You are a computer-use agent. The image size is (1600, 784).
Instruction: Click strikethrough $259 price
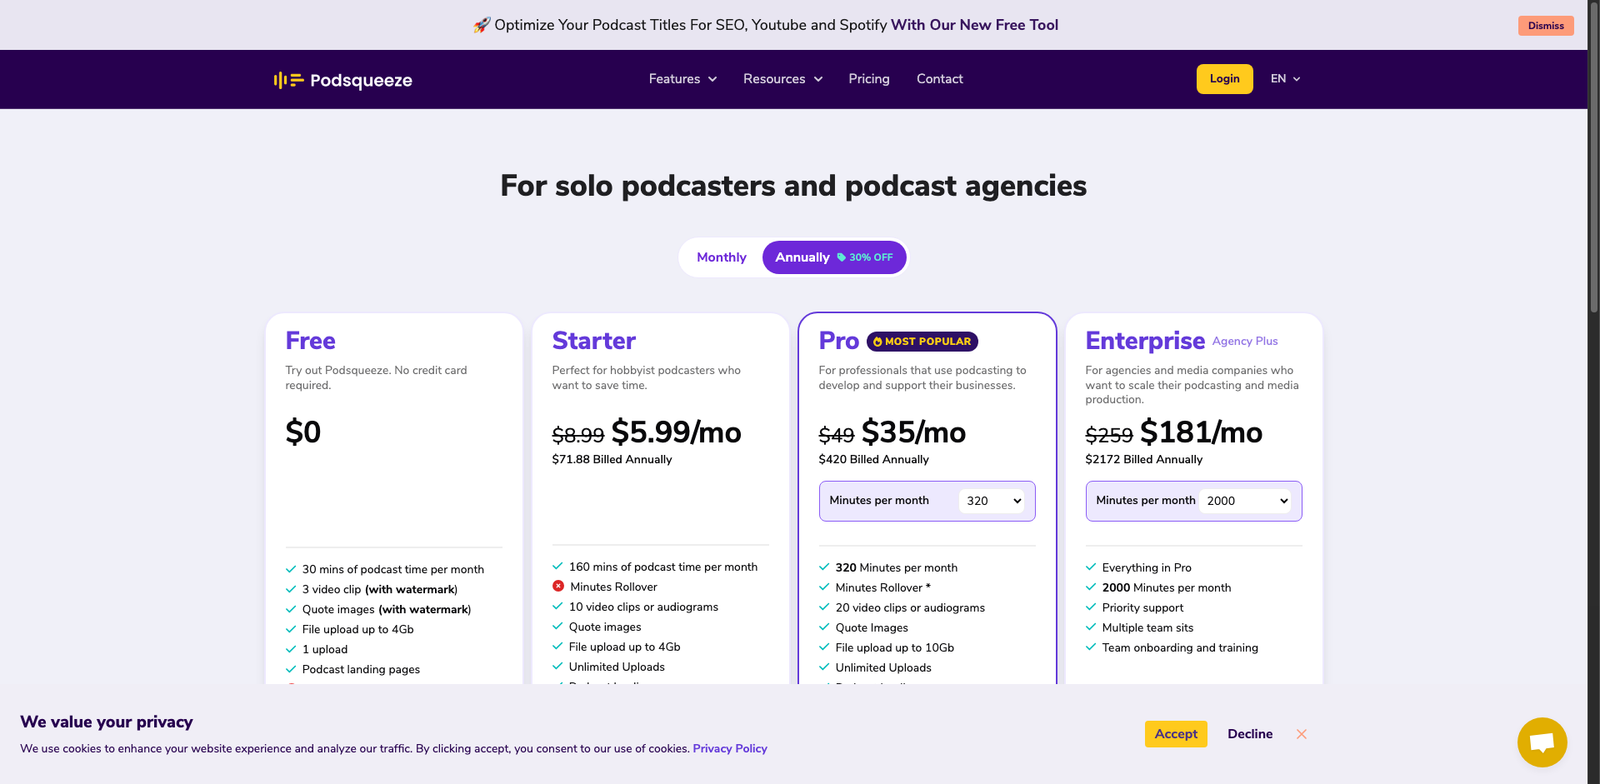coord(1109,435)
